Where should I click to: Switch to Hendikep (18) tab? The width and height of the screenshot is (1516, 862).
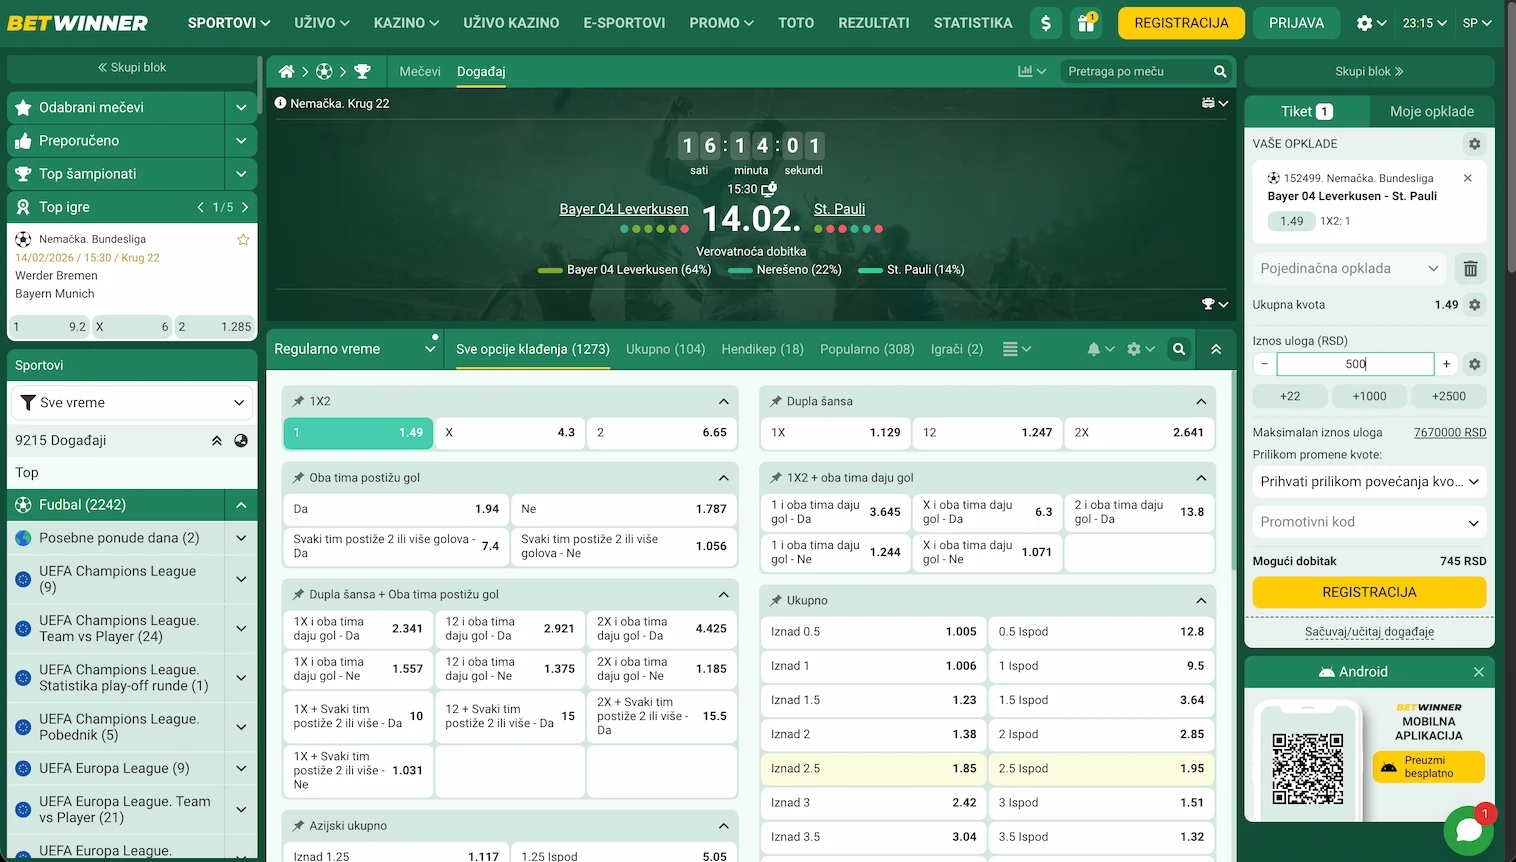click(x=762, y=349)
